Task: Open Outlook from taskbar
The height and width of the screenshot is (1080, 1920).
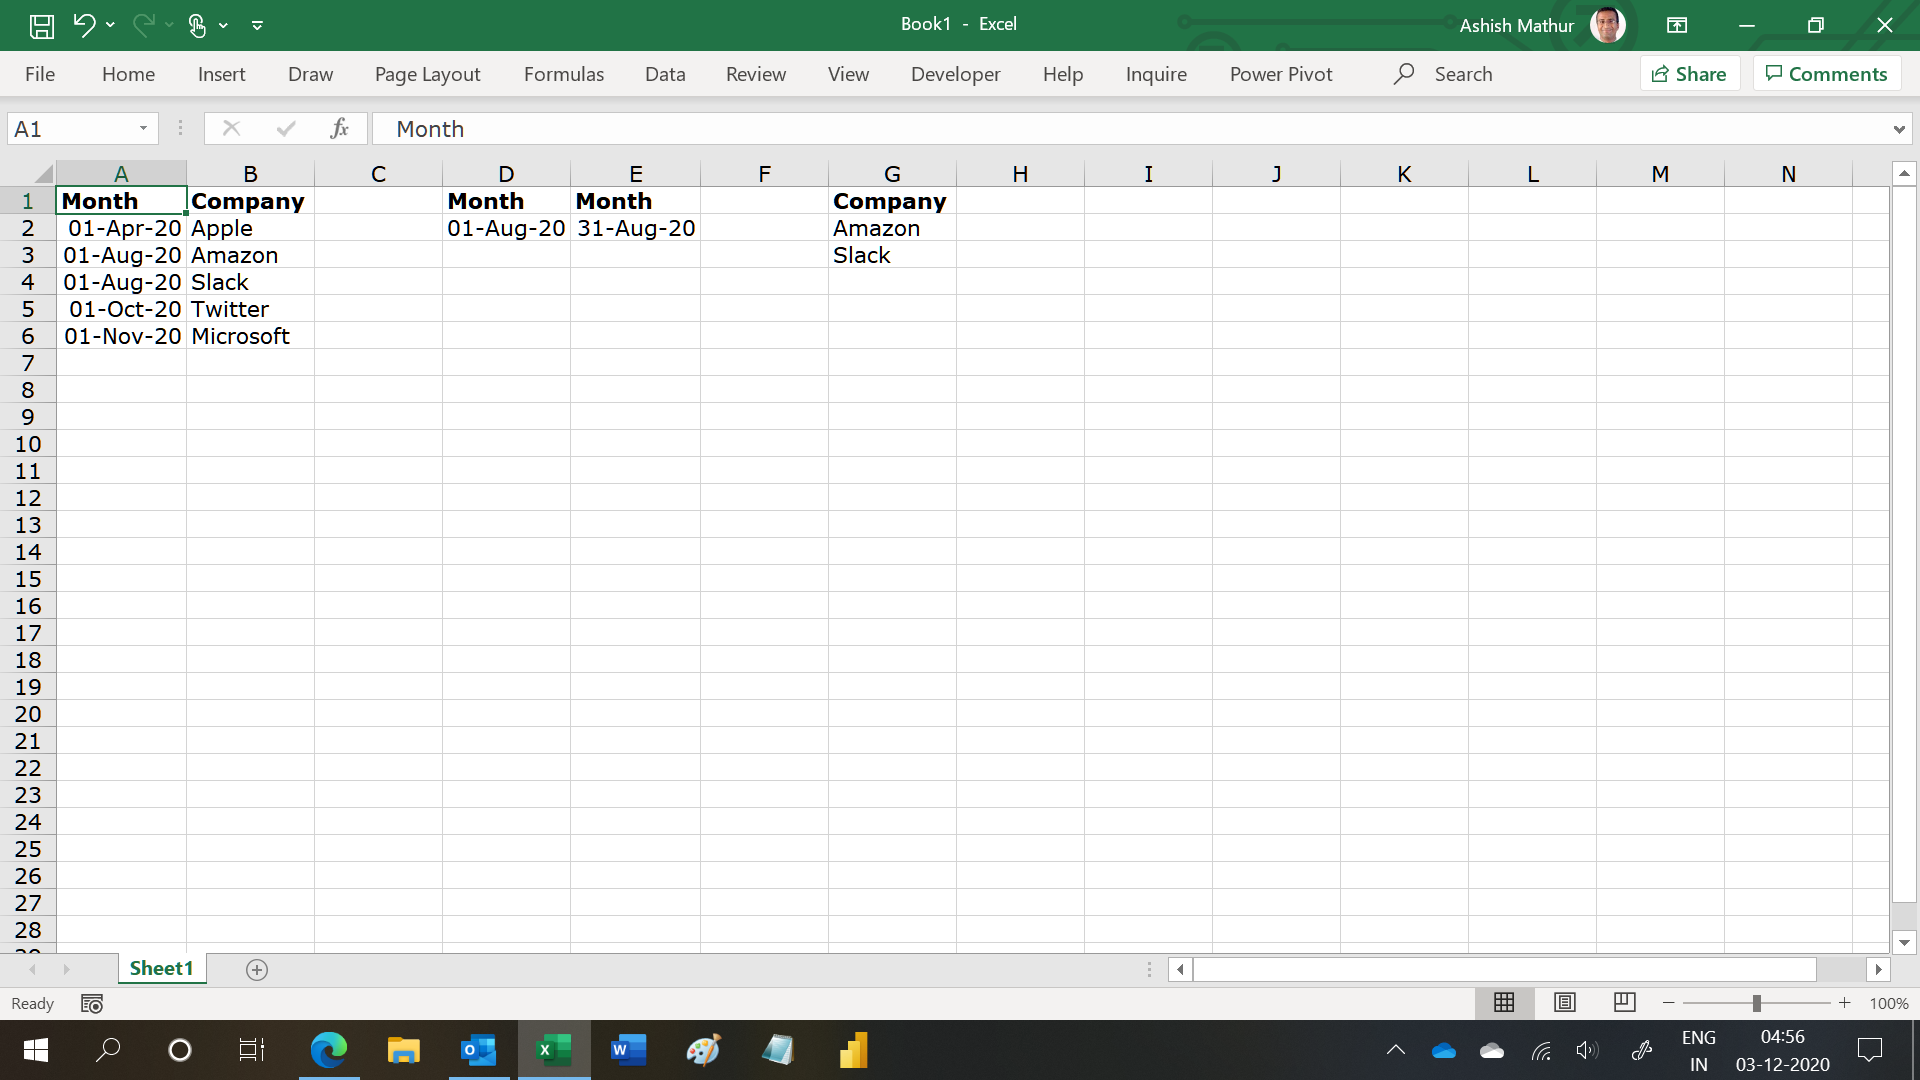Action: [x=479, y=1050]
